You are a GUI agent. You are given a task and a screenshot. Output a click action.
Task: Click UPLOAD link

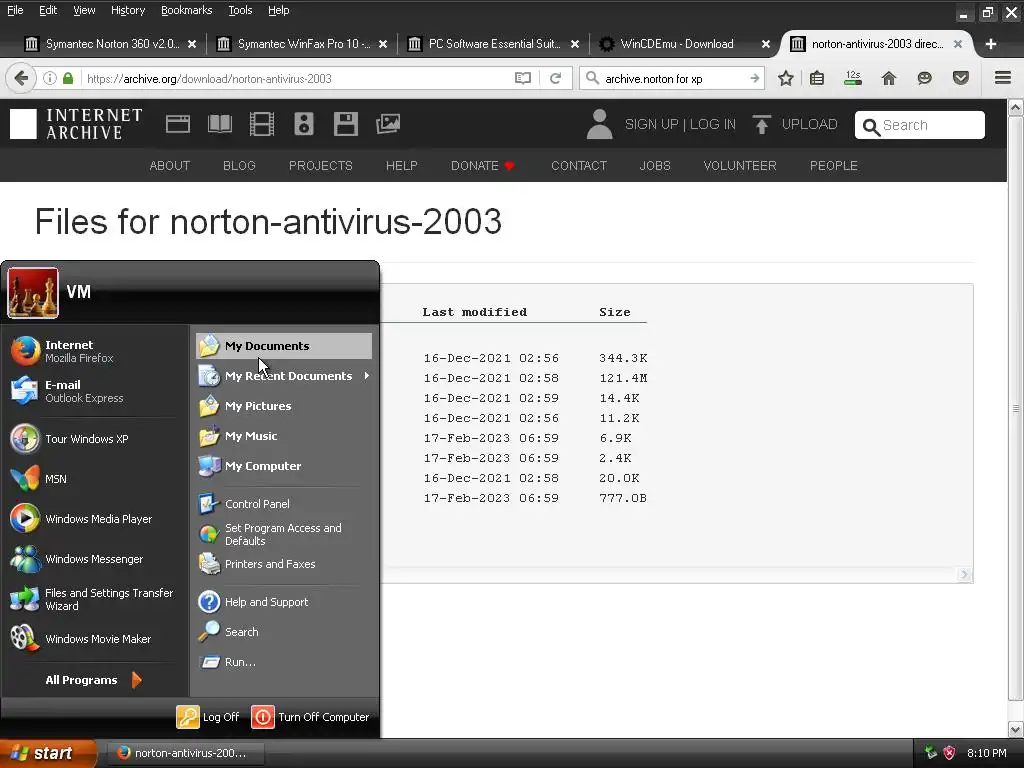pos(795,124)
